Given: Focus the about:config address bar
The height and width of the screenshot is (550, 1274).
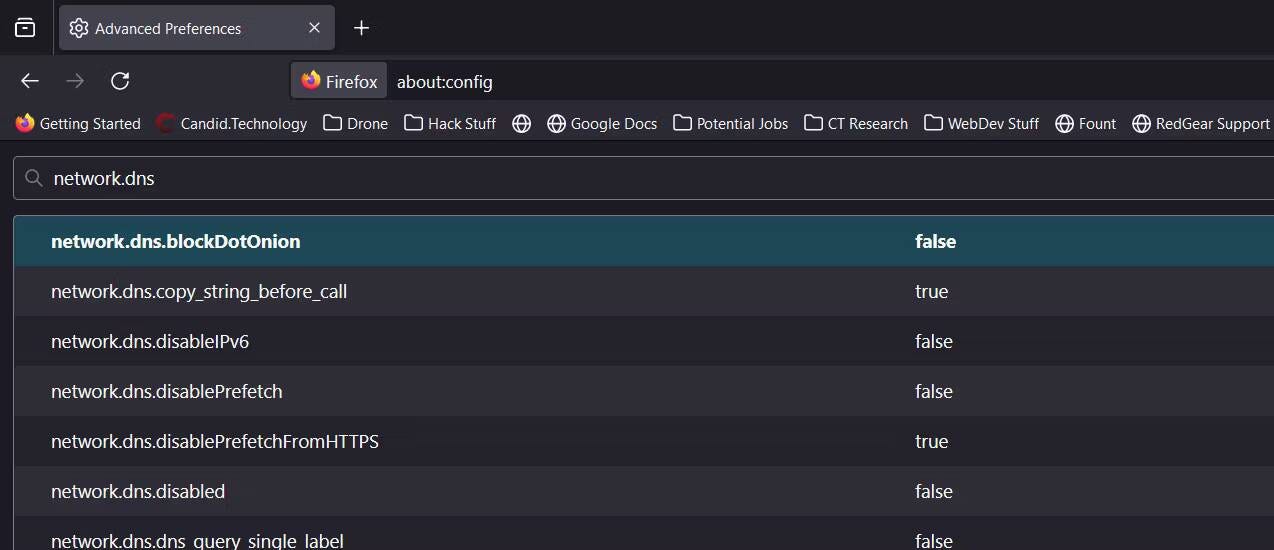Looking at the screenshot, I should (x=700, y=81).
